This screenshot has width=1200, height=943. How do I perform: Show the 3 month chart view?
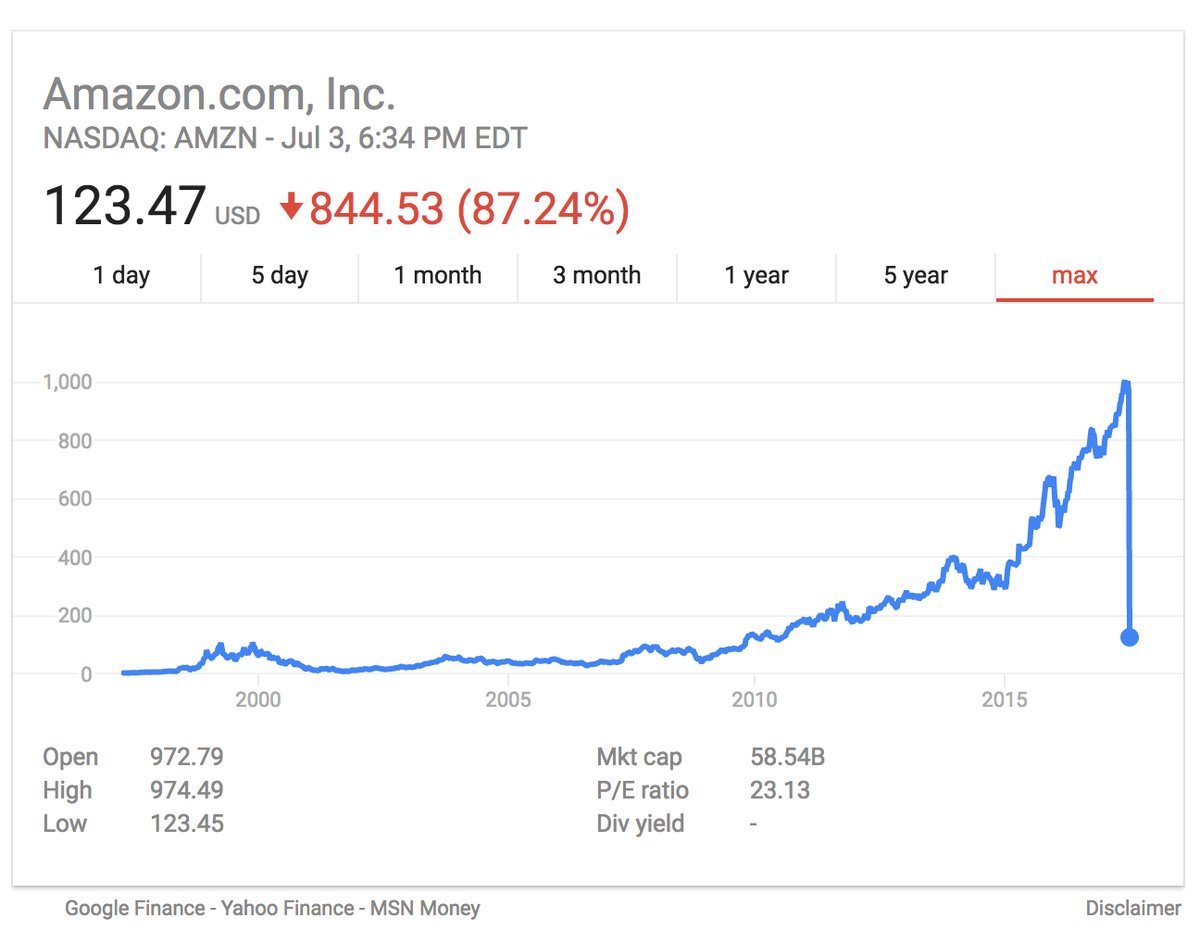(x=597, y=276)
